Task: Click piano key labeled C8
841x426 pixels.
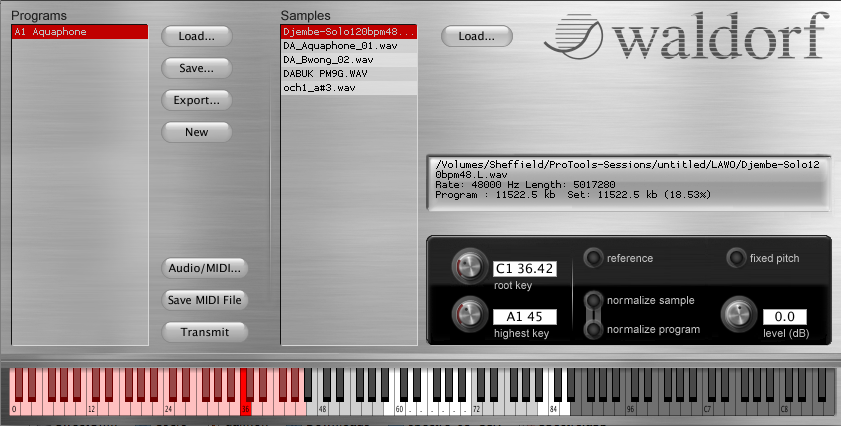Action: point(785,407)
